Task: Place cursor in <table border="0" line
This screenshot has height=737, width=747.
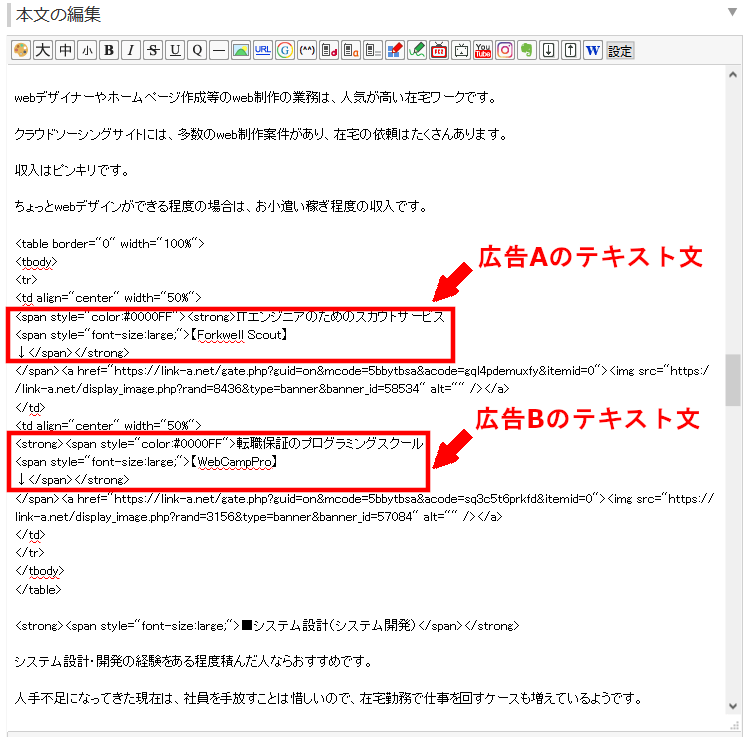Action: click(110, 244)
